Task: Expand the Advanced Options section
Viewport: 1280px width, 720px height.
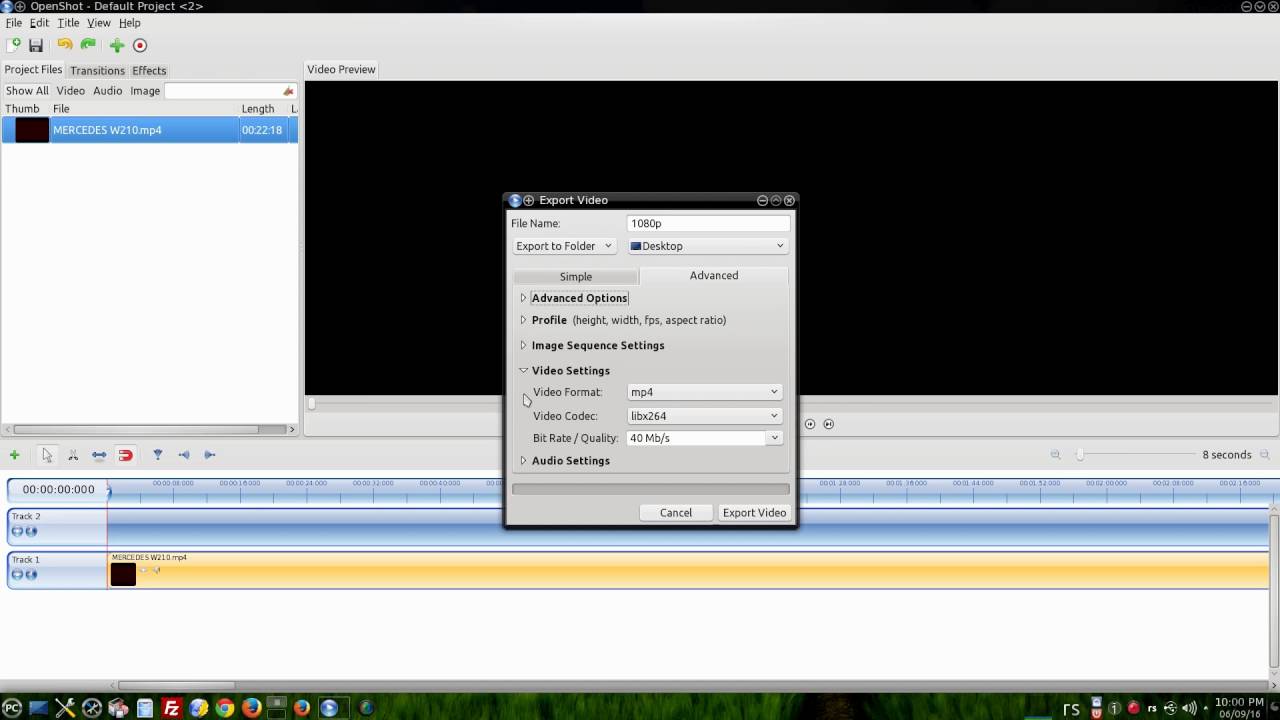Action: click(523, 298)
